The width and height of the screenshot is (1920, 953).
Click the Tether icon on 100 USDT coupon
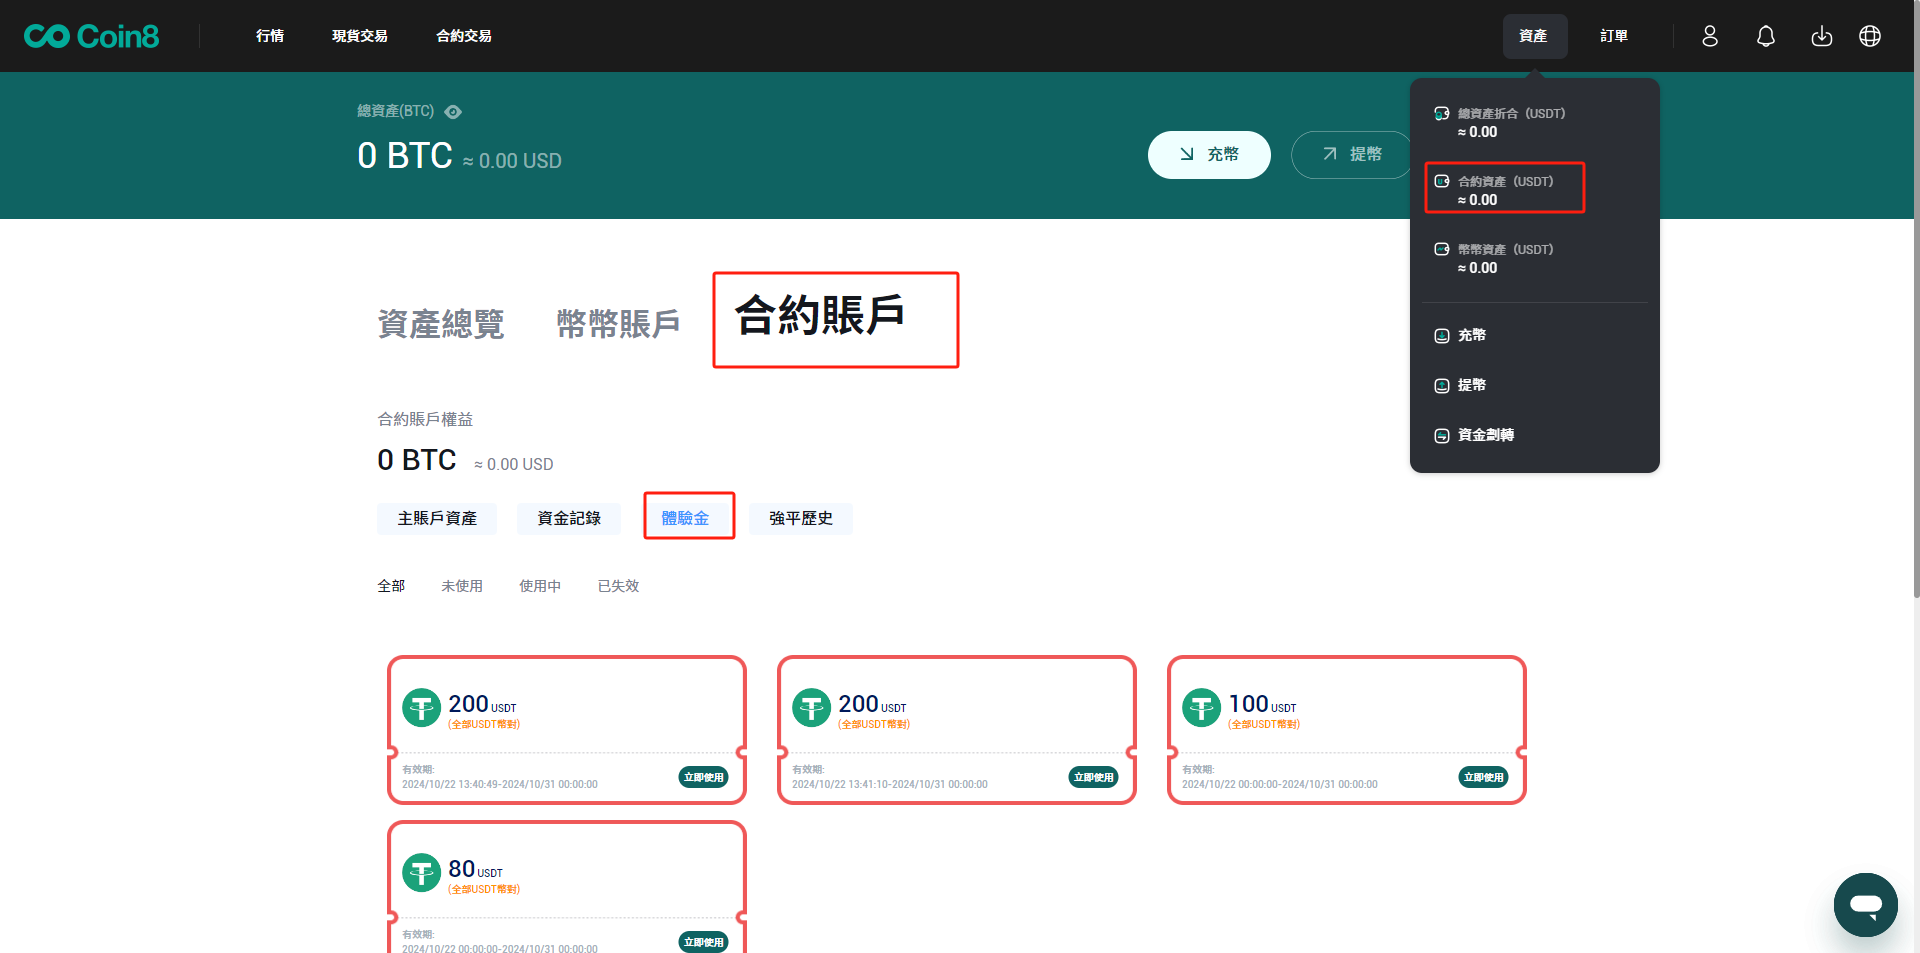coord(1201,708)
